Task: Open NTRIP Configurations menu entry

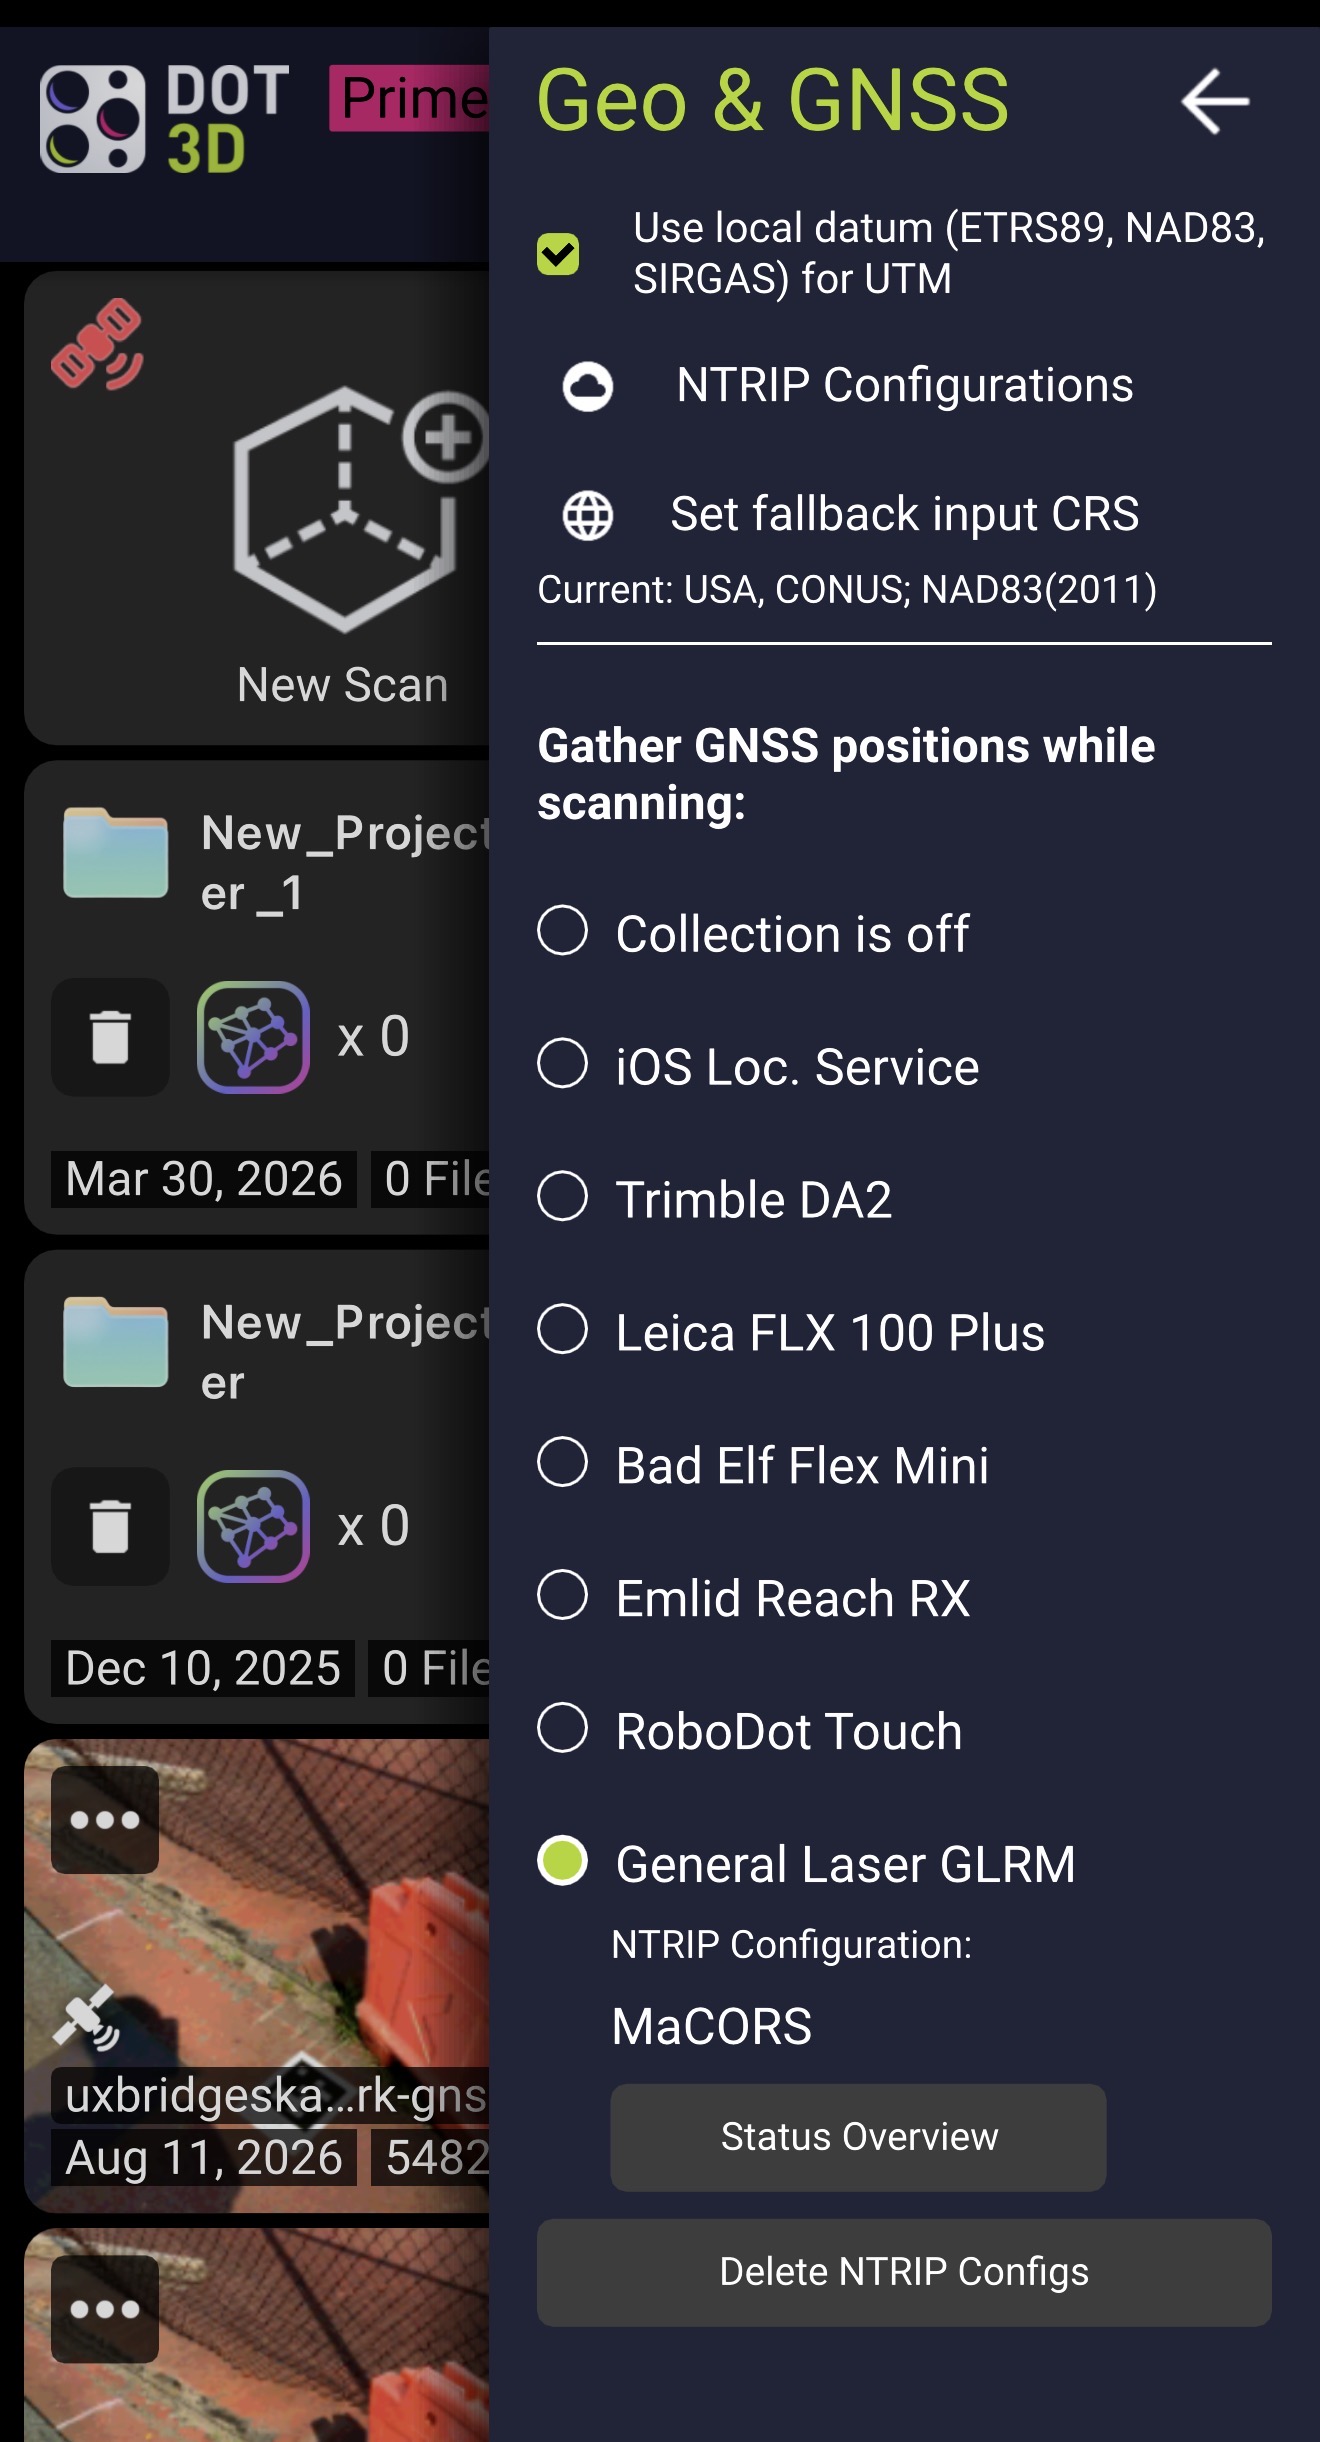Action: click(x=904, y=385)
